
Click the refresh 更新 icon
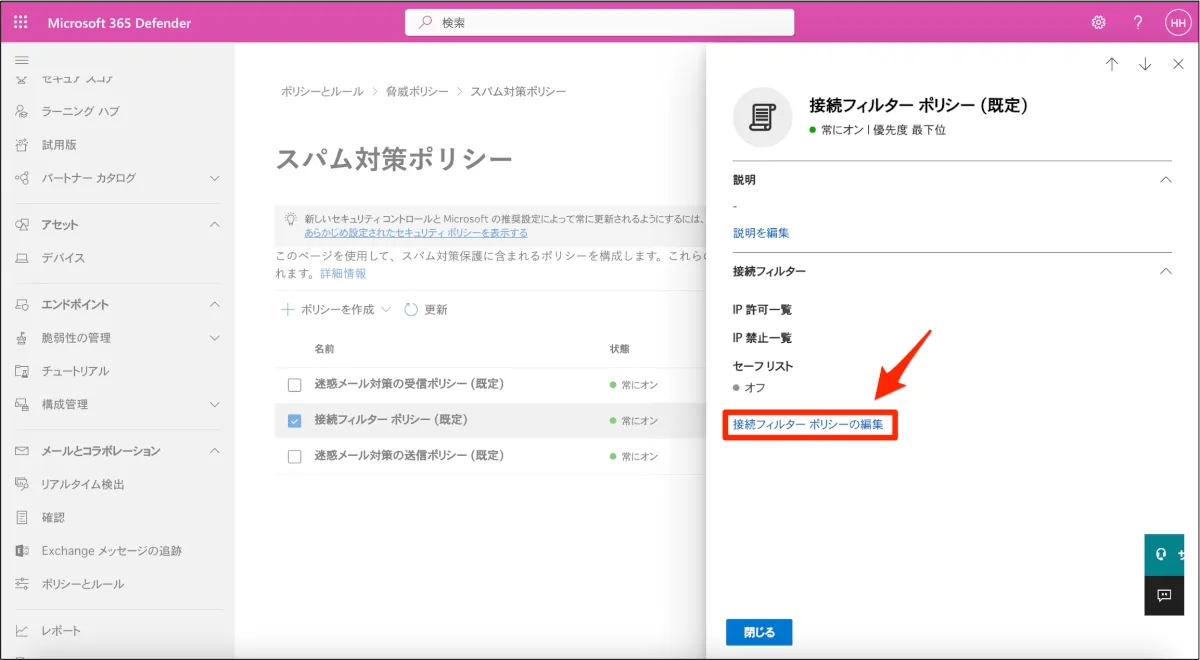(x=411, y=310)
